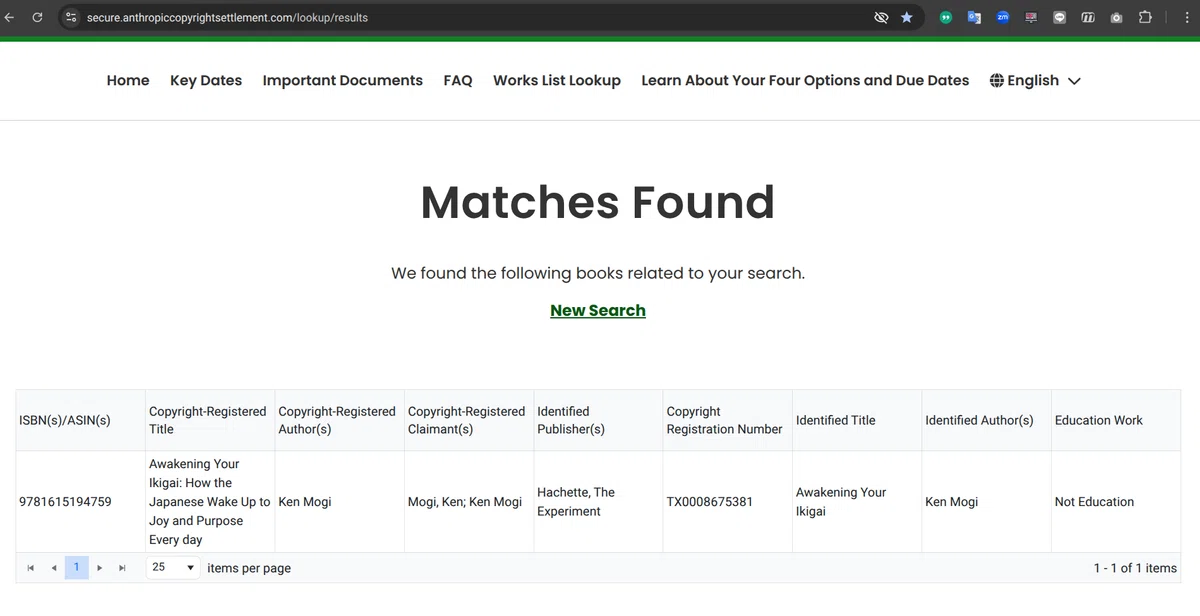Screen dimensions: 1200x616
Task: Click the 'items per page' label
Action: click(249, 568)
